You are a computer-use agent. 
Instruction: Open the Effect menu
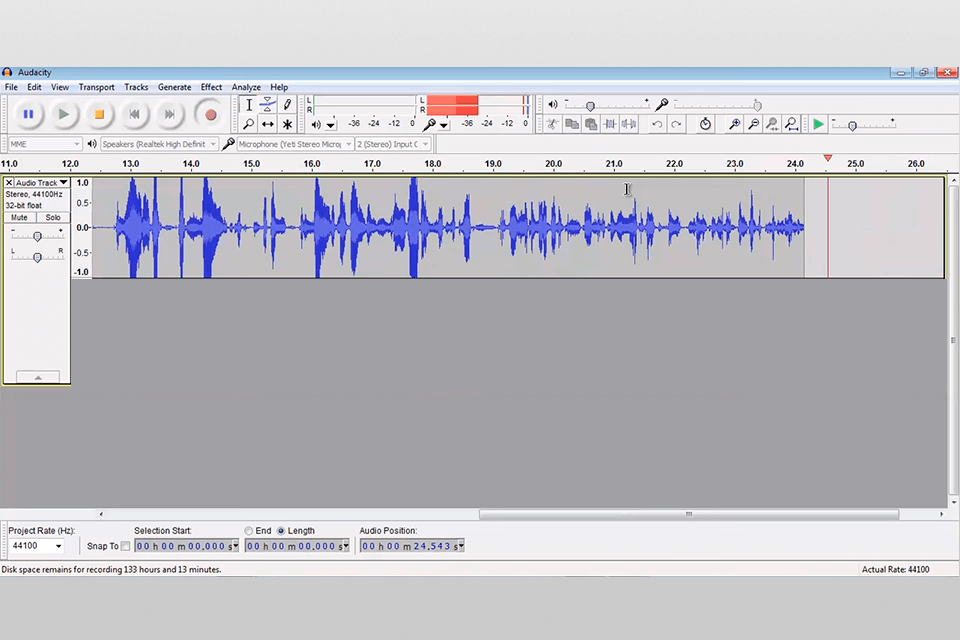211,87
